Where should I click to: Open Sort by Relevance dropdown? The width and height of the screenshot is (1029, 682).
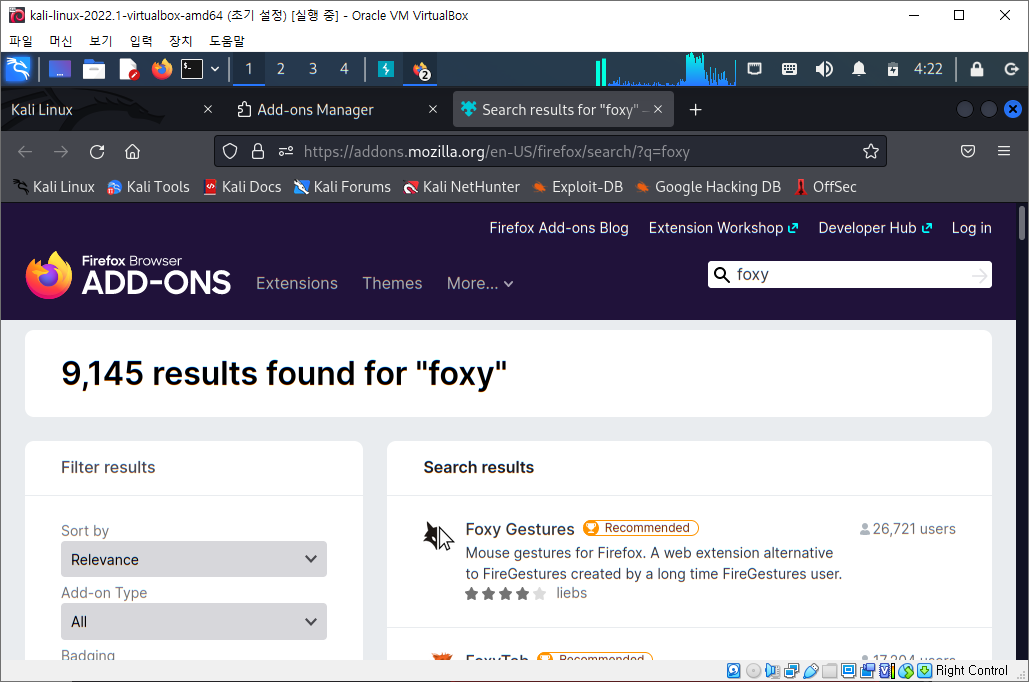tap(194, 559)
